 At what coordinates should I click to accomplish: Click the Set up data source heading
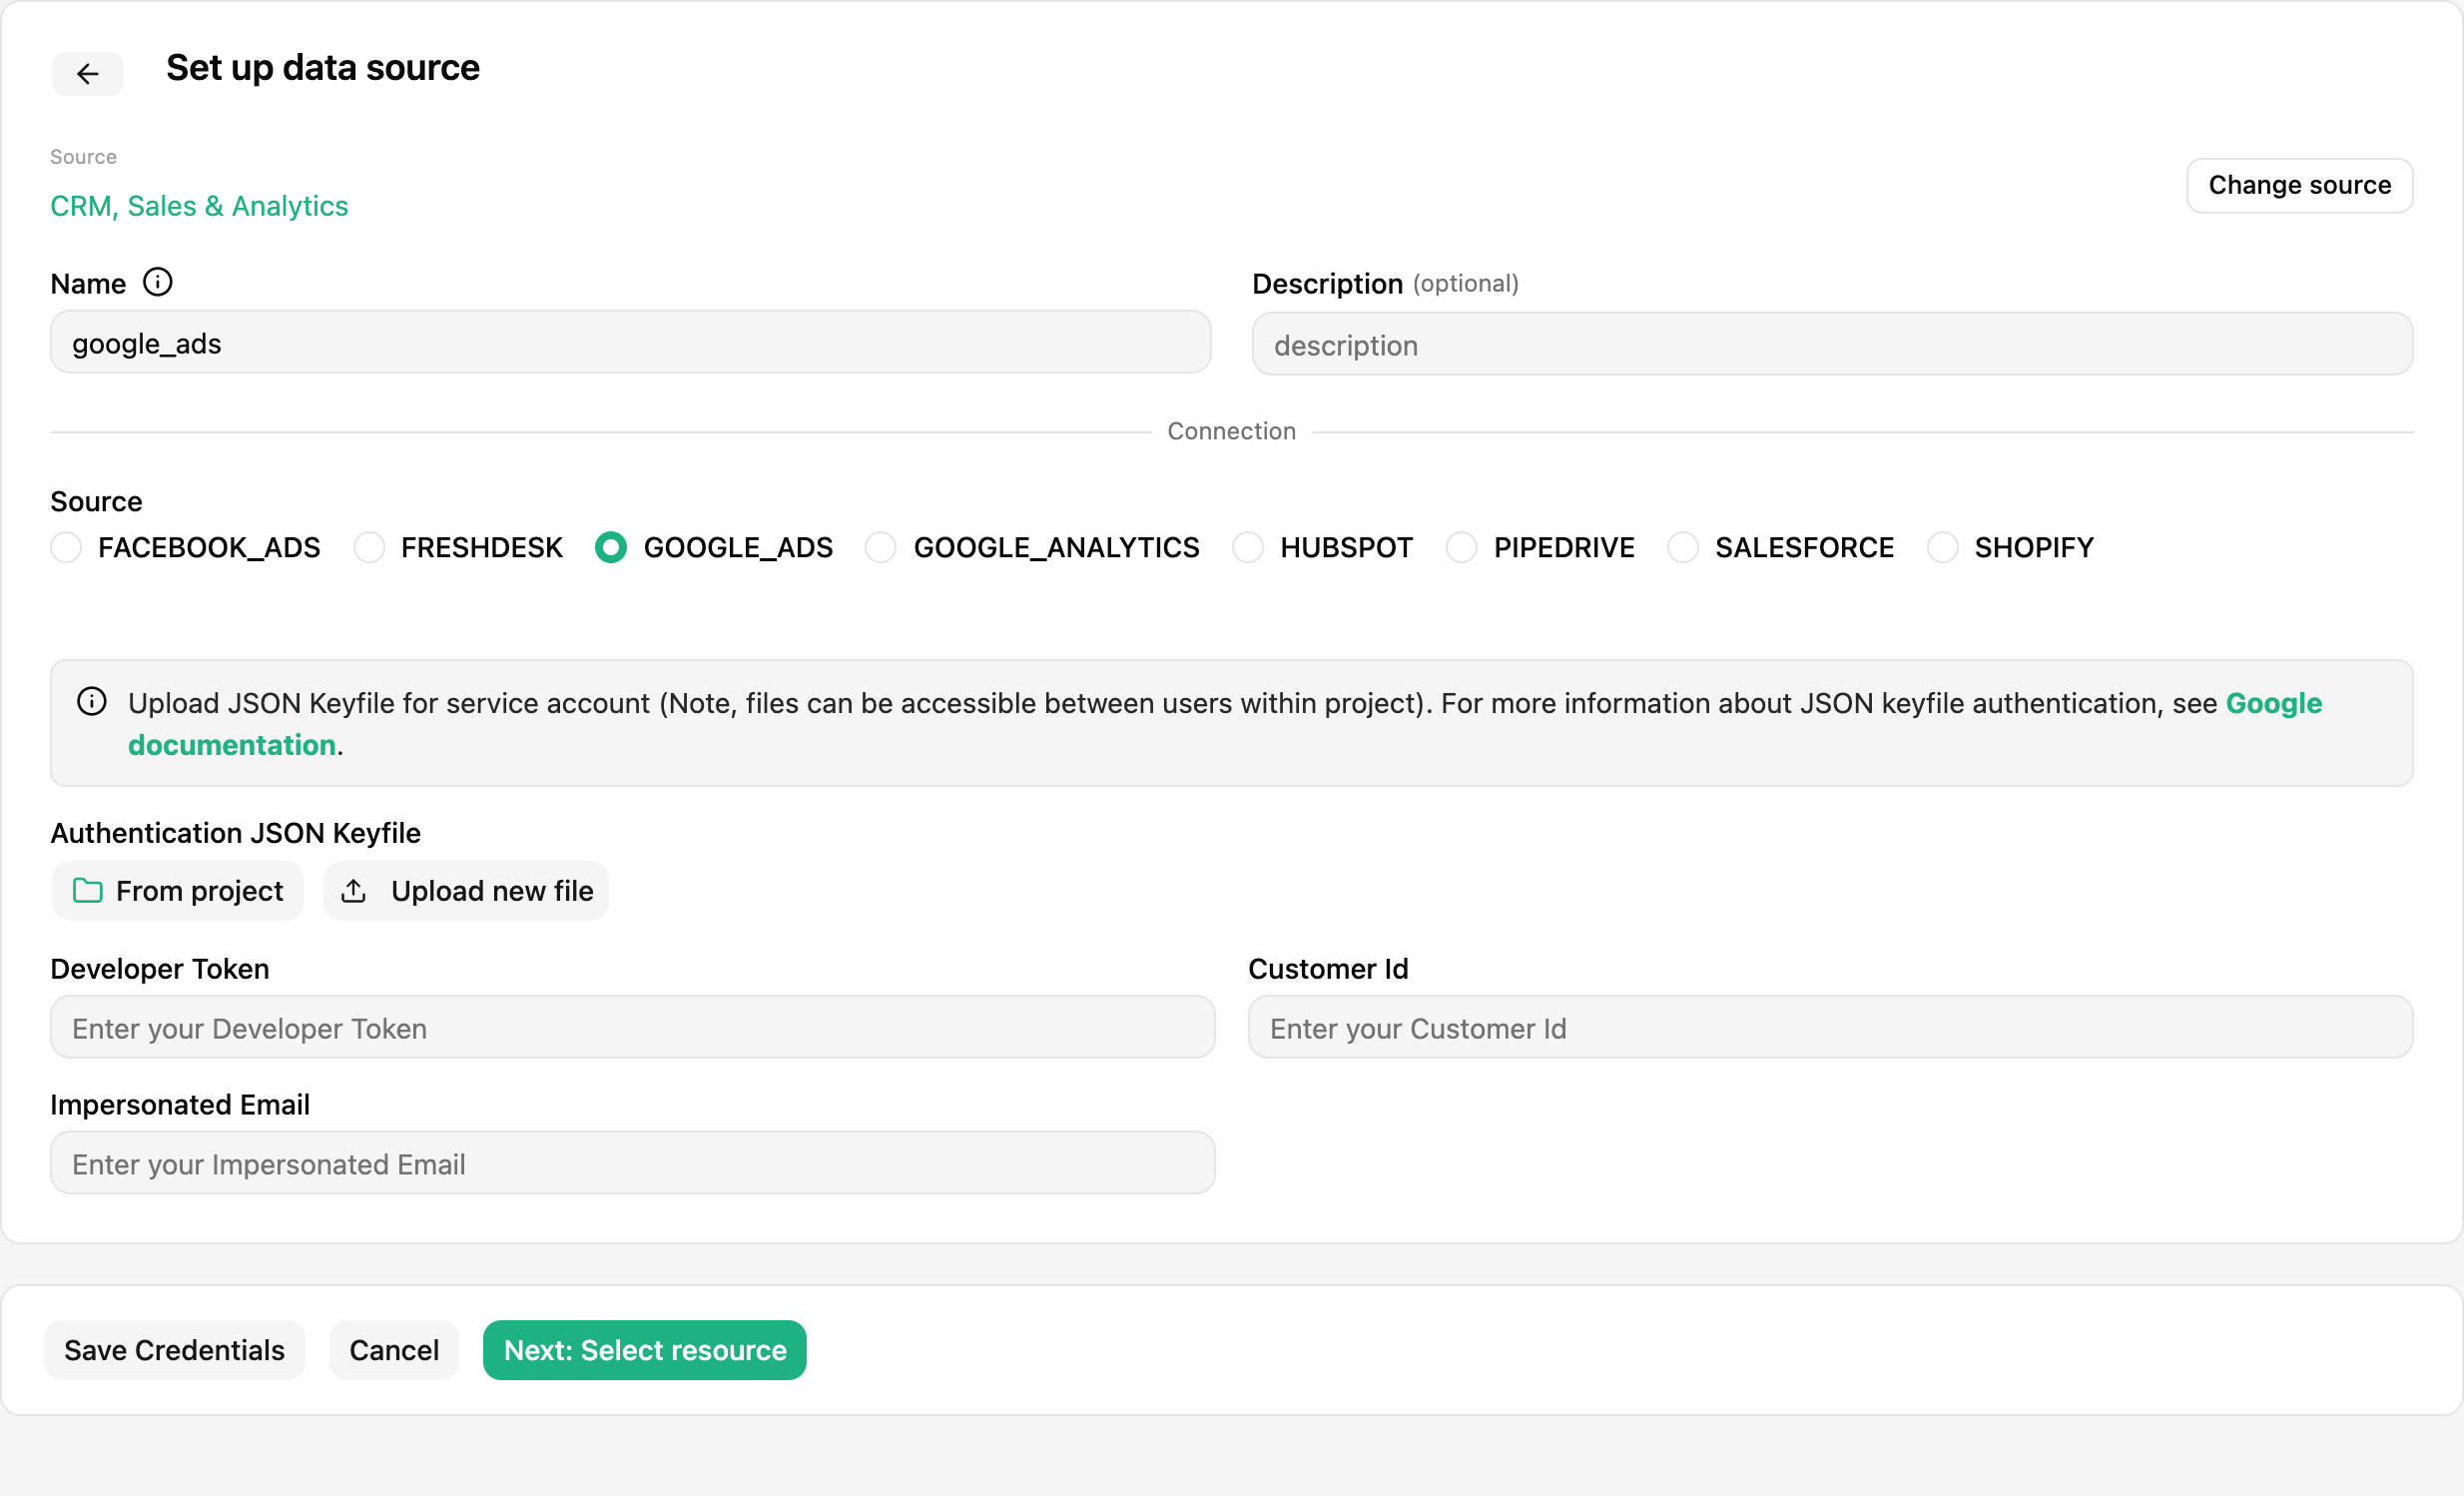tap(323, 68)
